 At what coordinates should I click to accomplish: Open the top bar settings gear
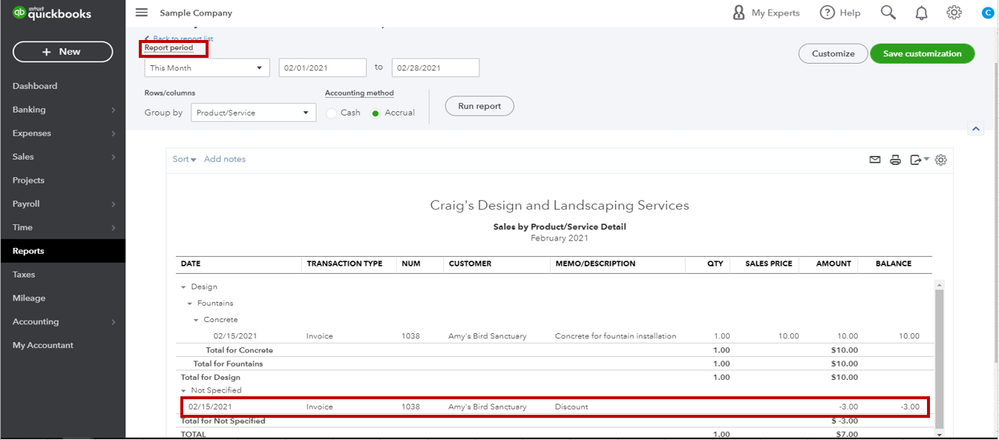click(954, 13)
